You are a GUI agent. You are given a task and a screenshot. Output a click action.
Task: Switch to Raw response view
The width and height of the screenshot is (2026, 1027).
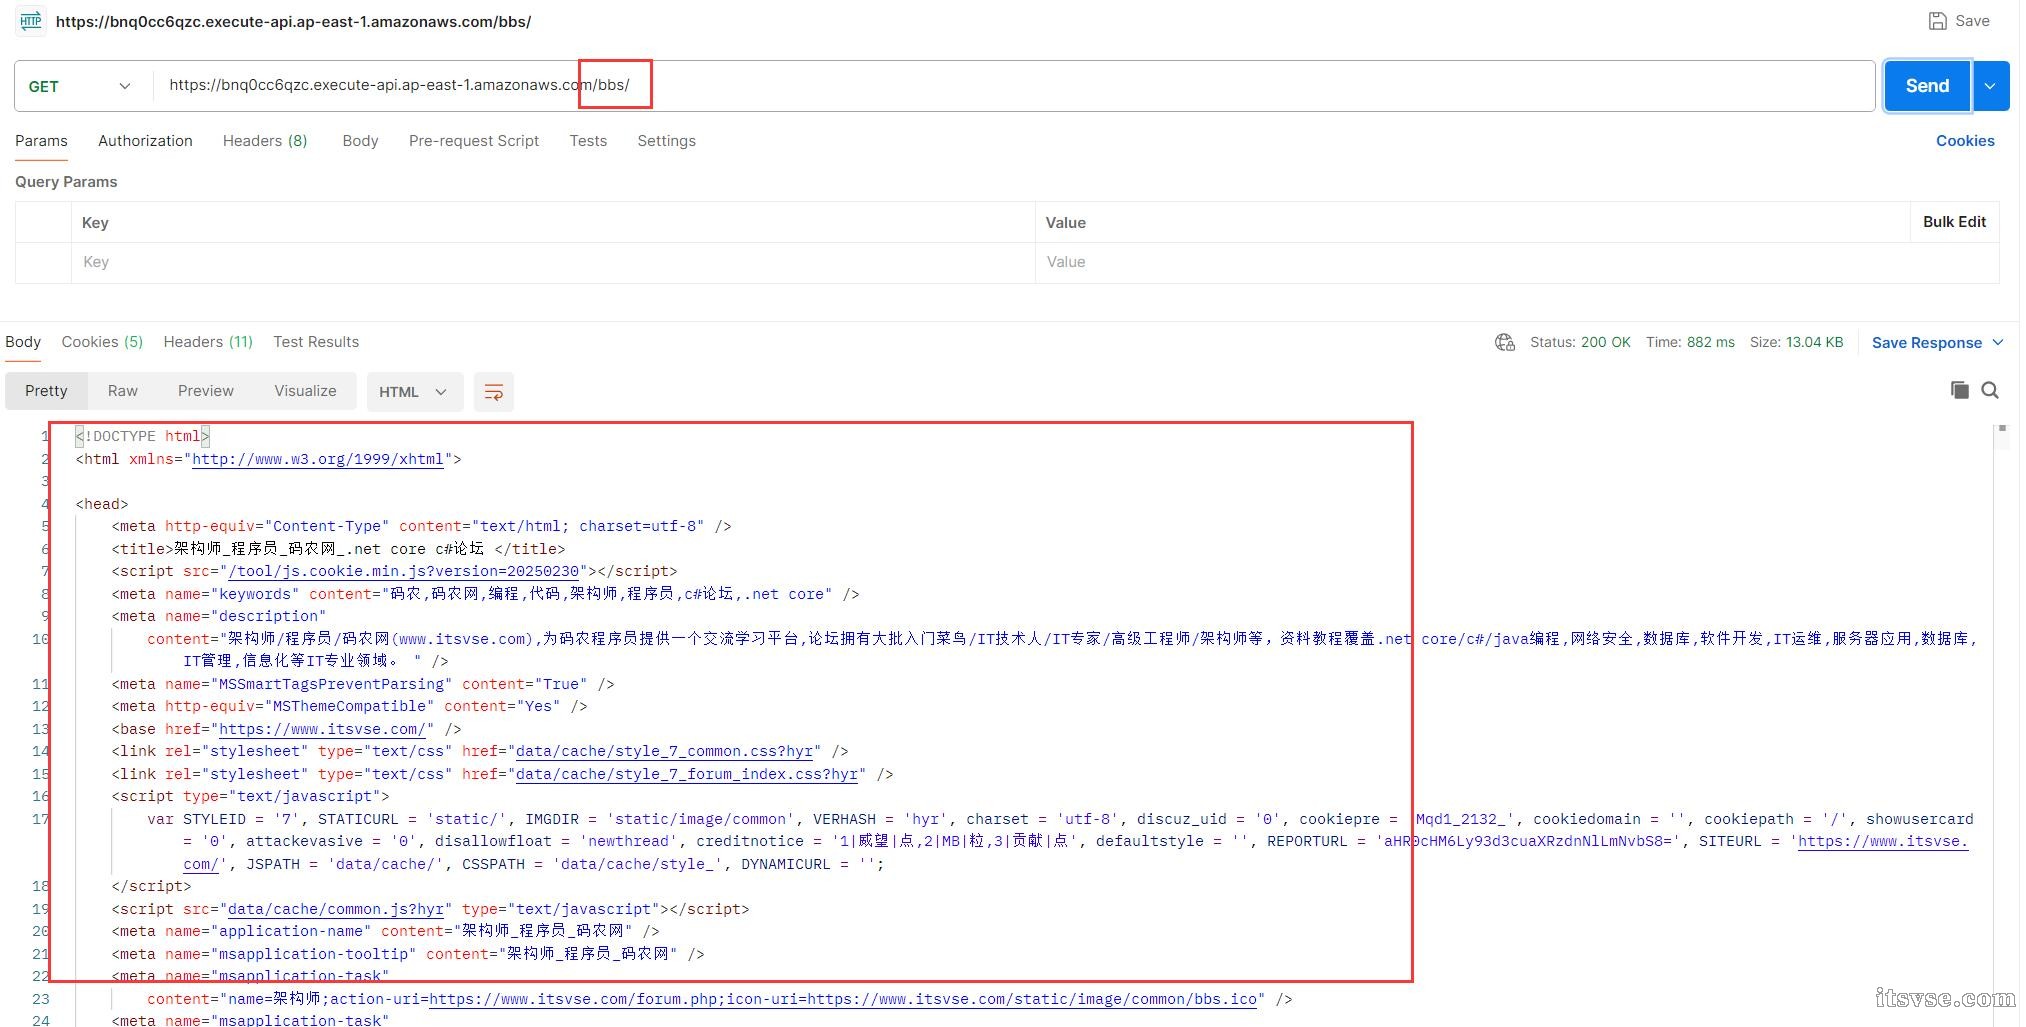[123, 391]
